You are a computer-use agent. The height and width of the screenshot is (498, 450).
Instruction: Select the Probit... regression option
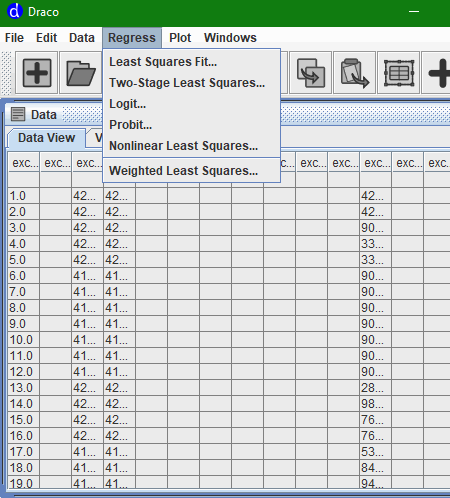pos(192,125)
